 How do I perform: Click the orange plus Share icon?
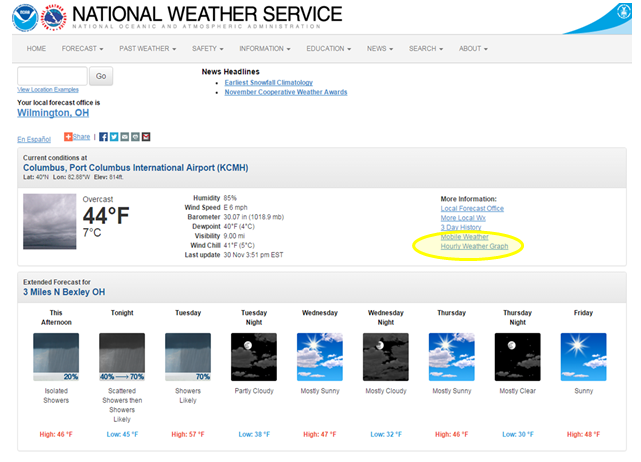coord(68,137)
